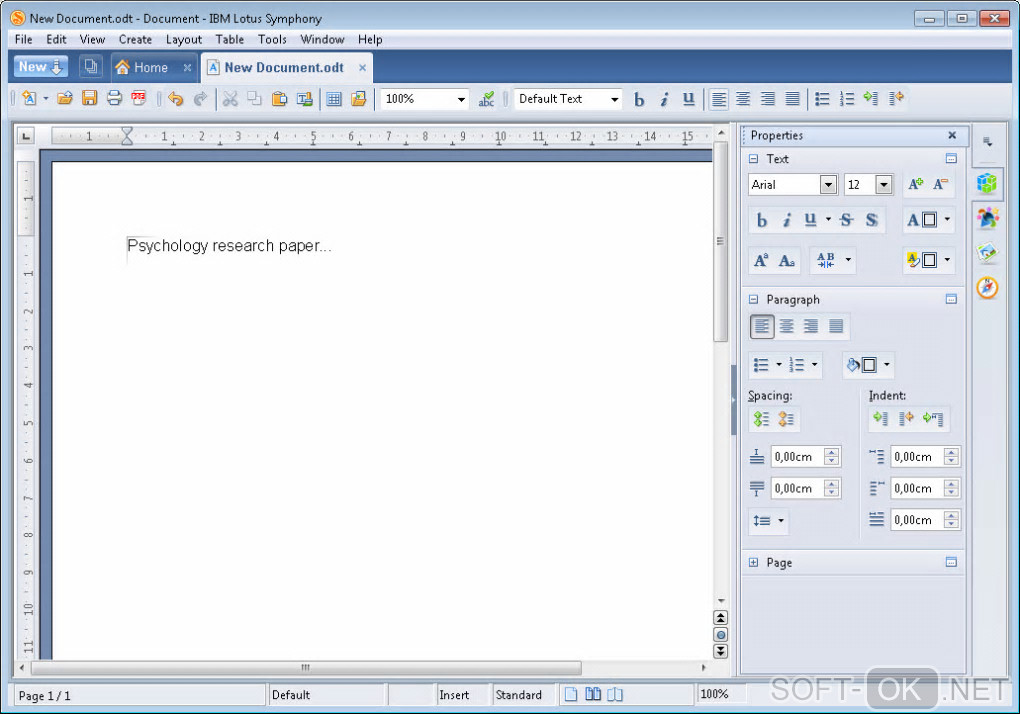The height and width of the screenshot is (714, 1020).
Task: Click the spacing above paragraph field
Action: click(x=798, y=456)
